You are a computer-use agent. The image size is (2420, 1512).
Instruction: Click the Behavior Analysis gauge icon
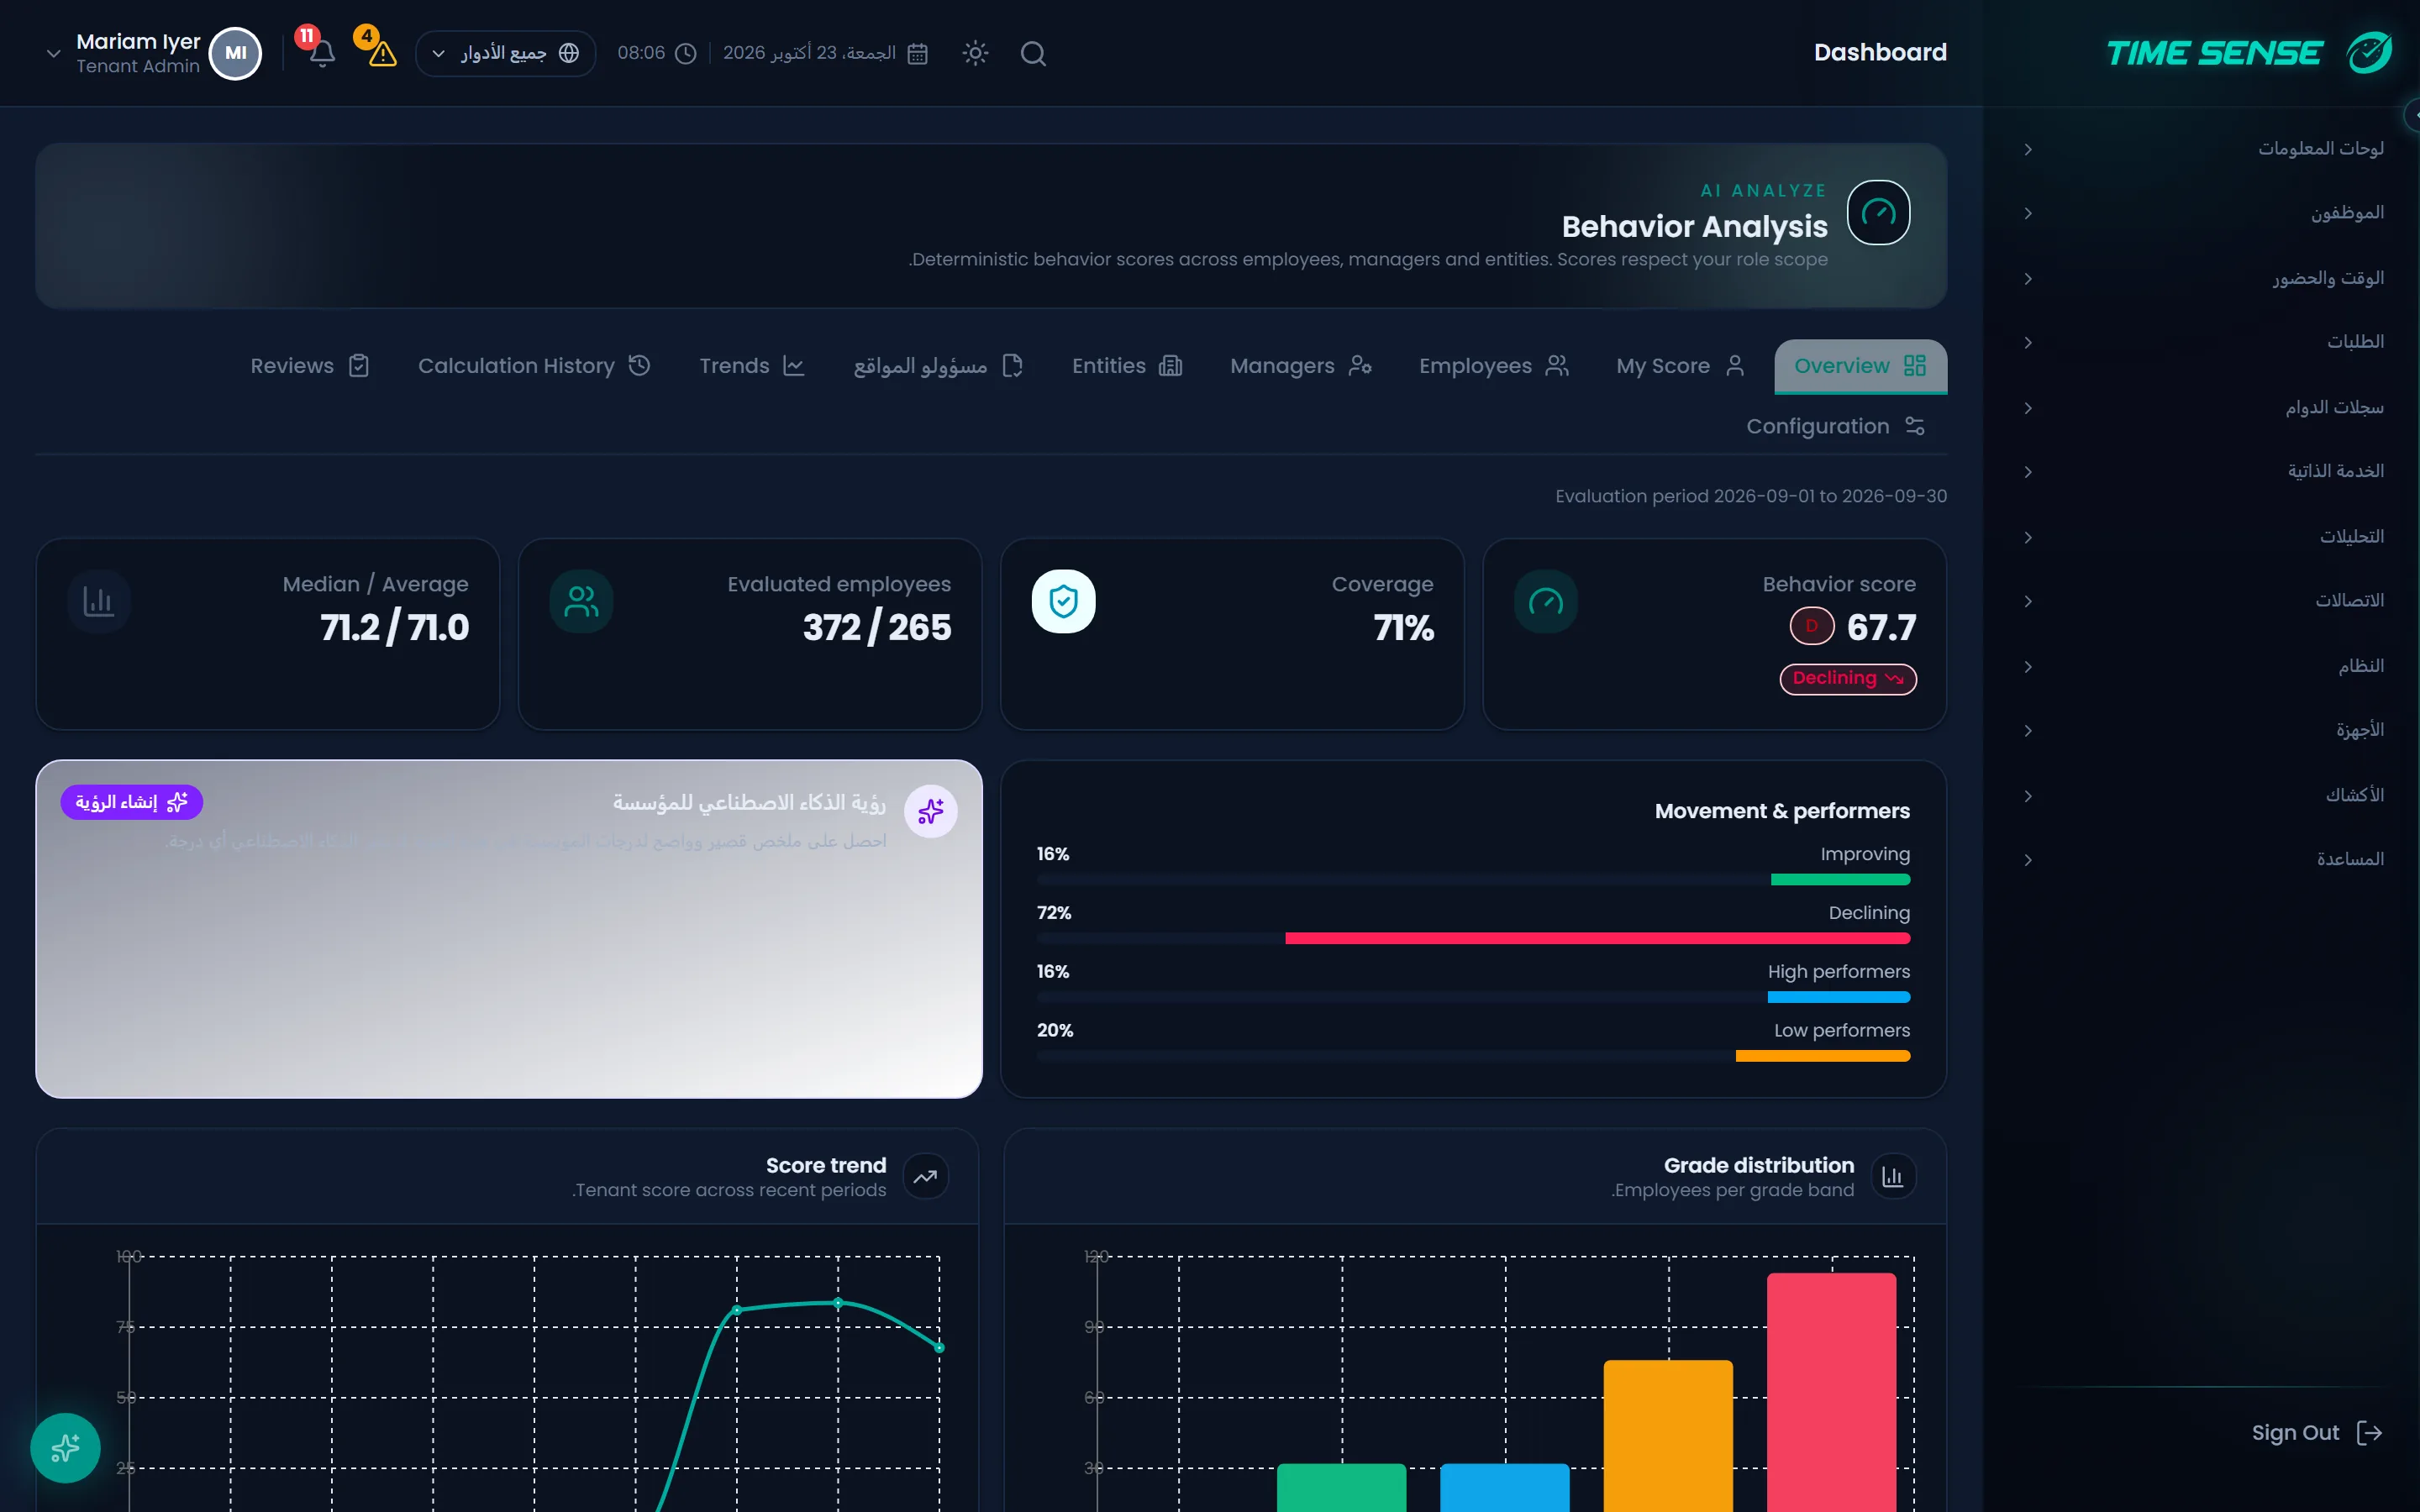1878,212
